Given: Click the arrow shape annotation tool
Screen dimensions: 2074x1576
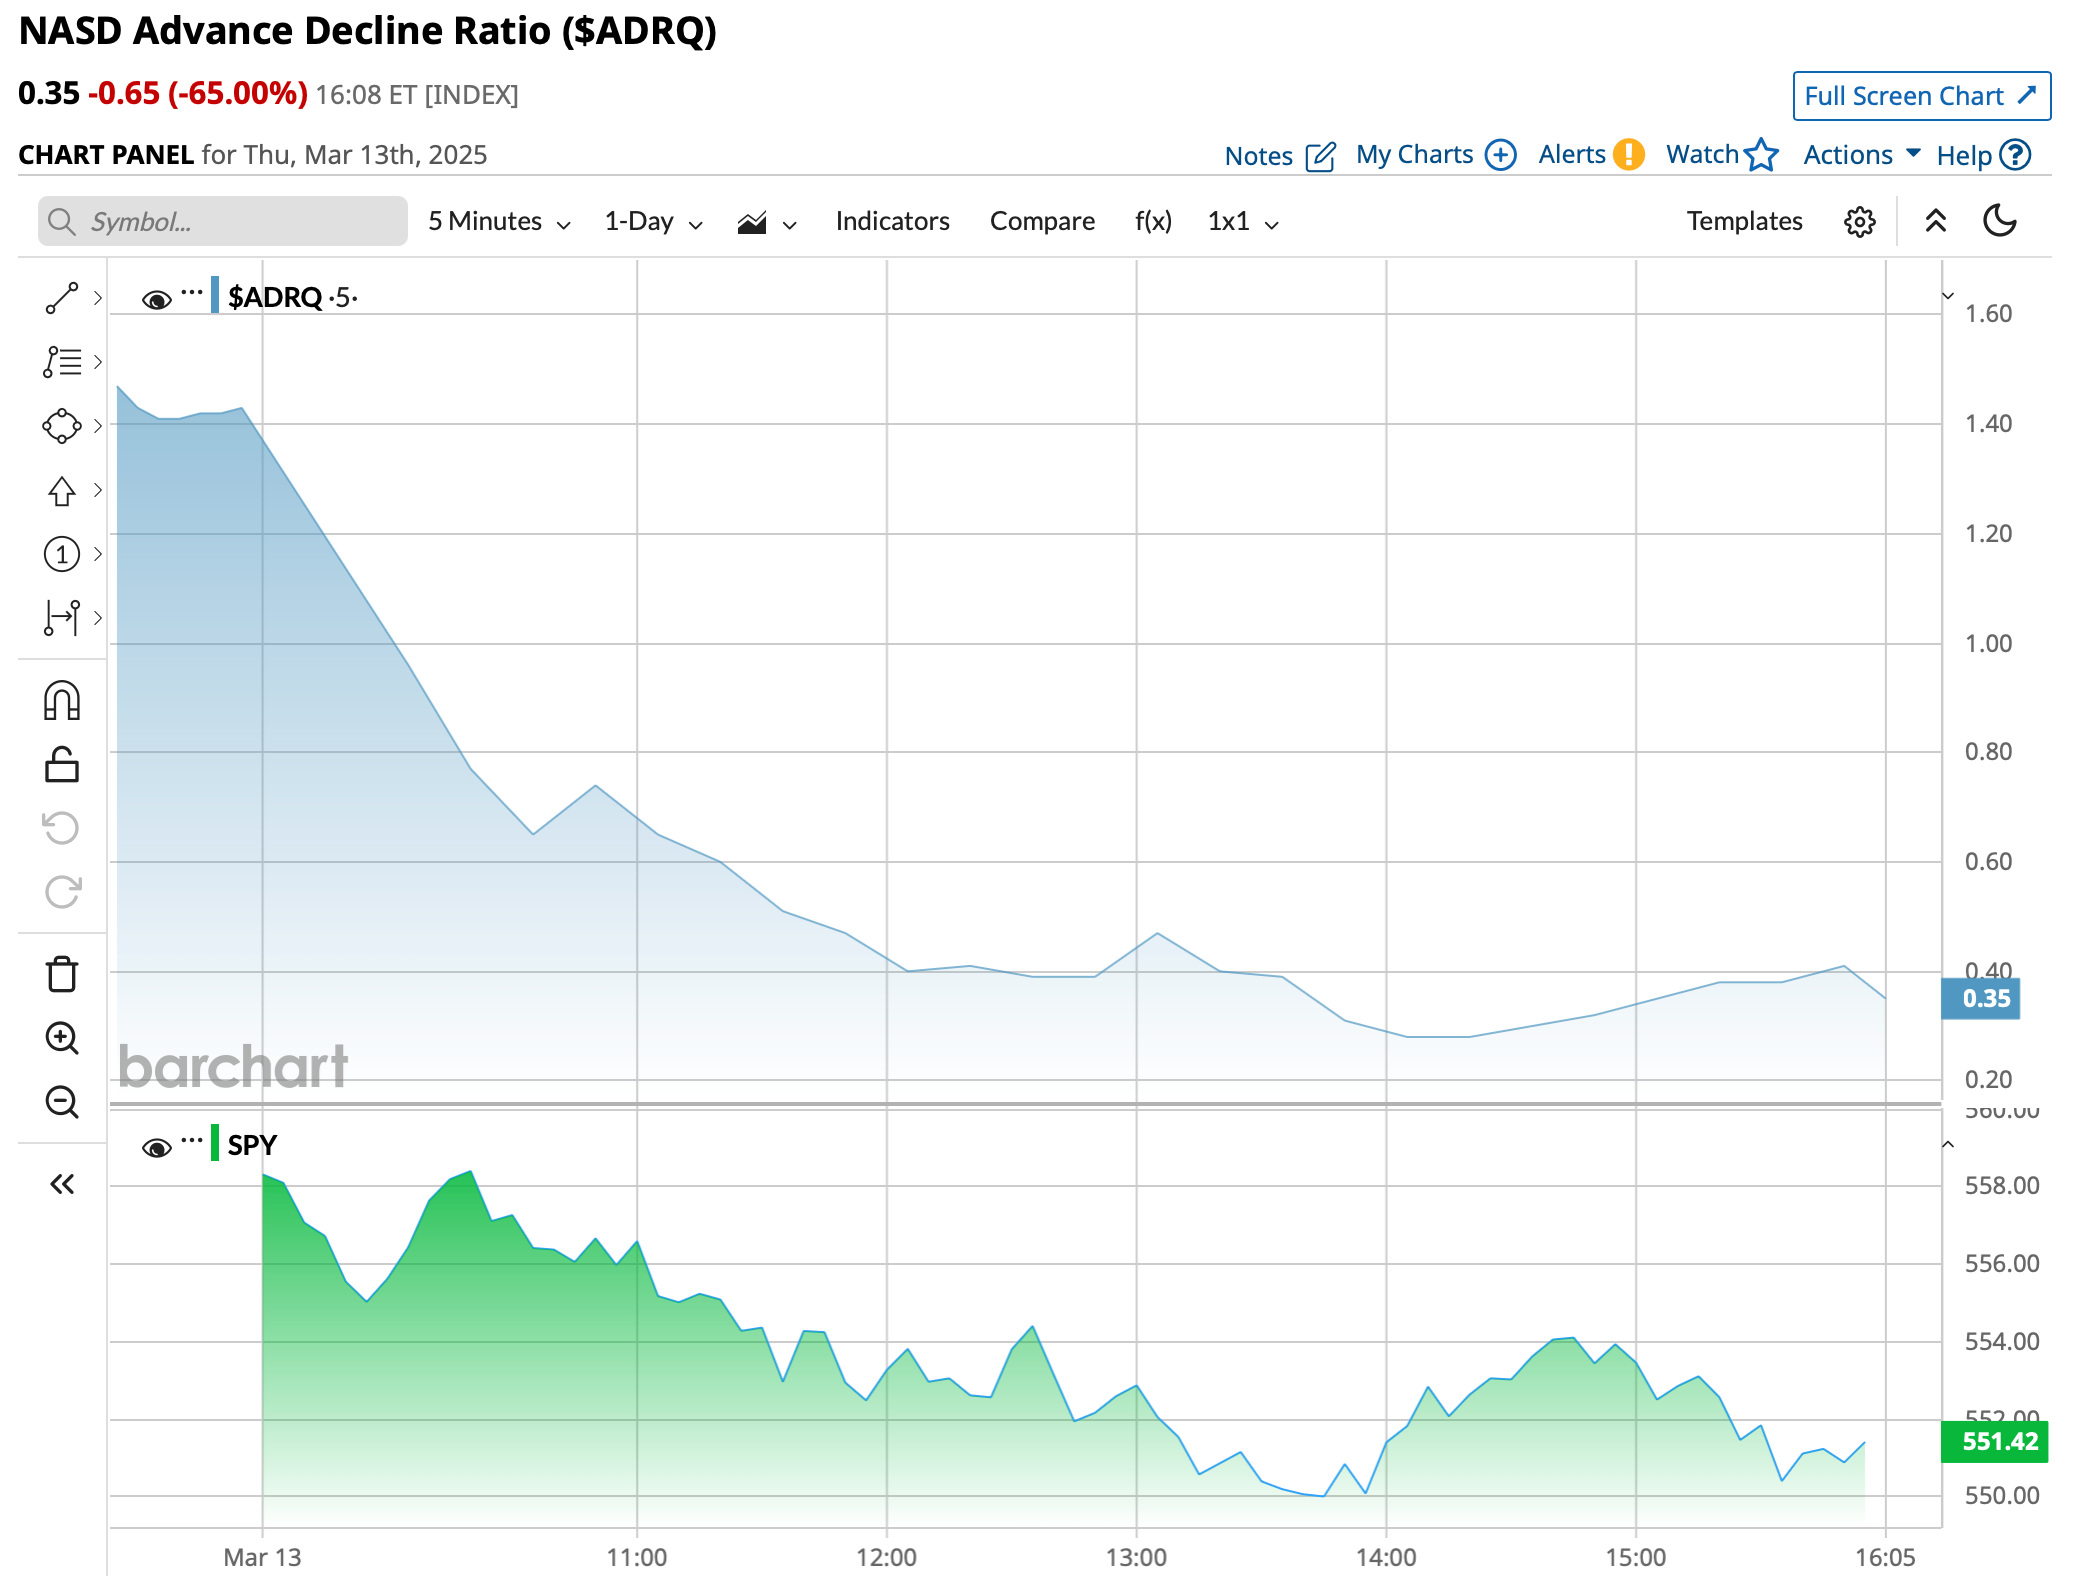Looking at the screenshot, I should (62, 490).
